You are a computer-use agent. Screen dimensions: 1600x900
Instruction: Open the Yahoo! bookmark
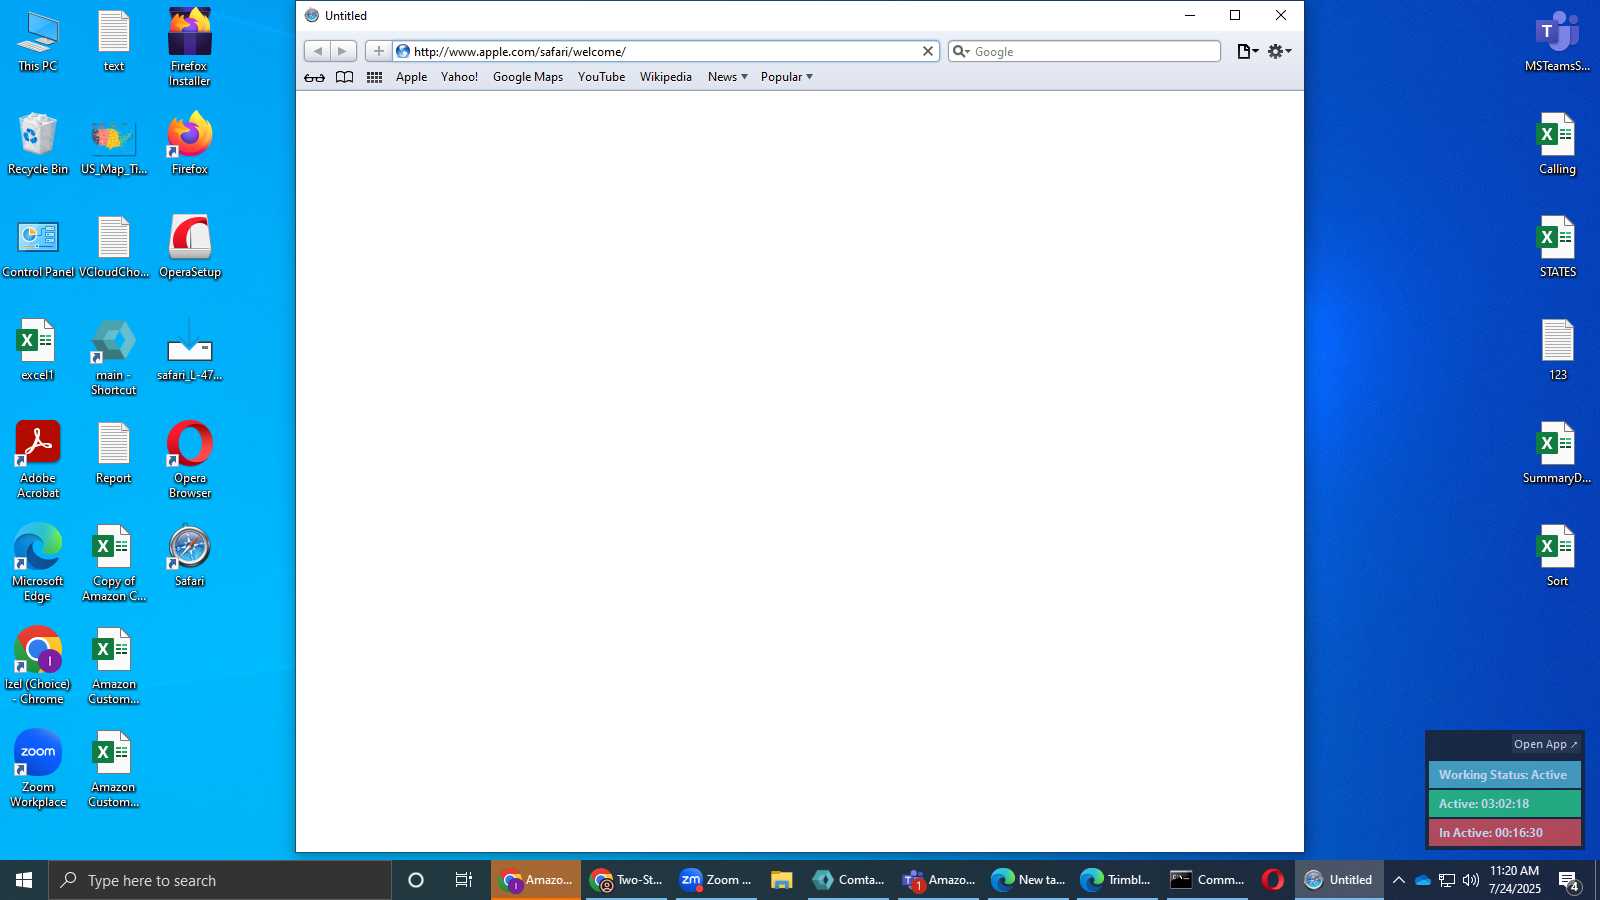(459, 77)
